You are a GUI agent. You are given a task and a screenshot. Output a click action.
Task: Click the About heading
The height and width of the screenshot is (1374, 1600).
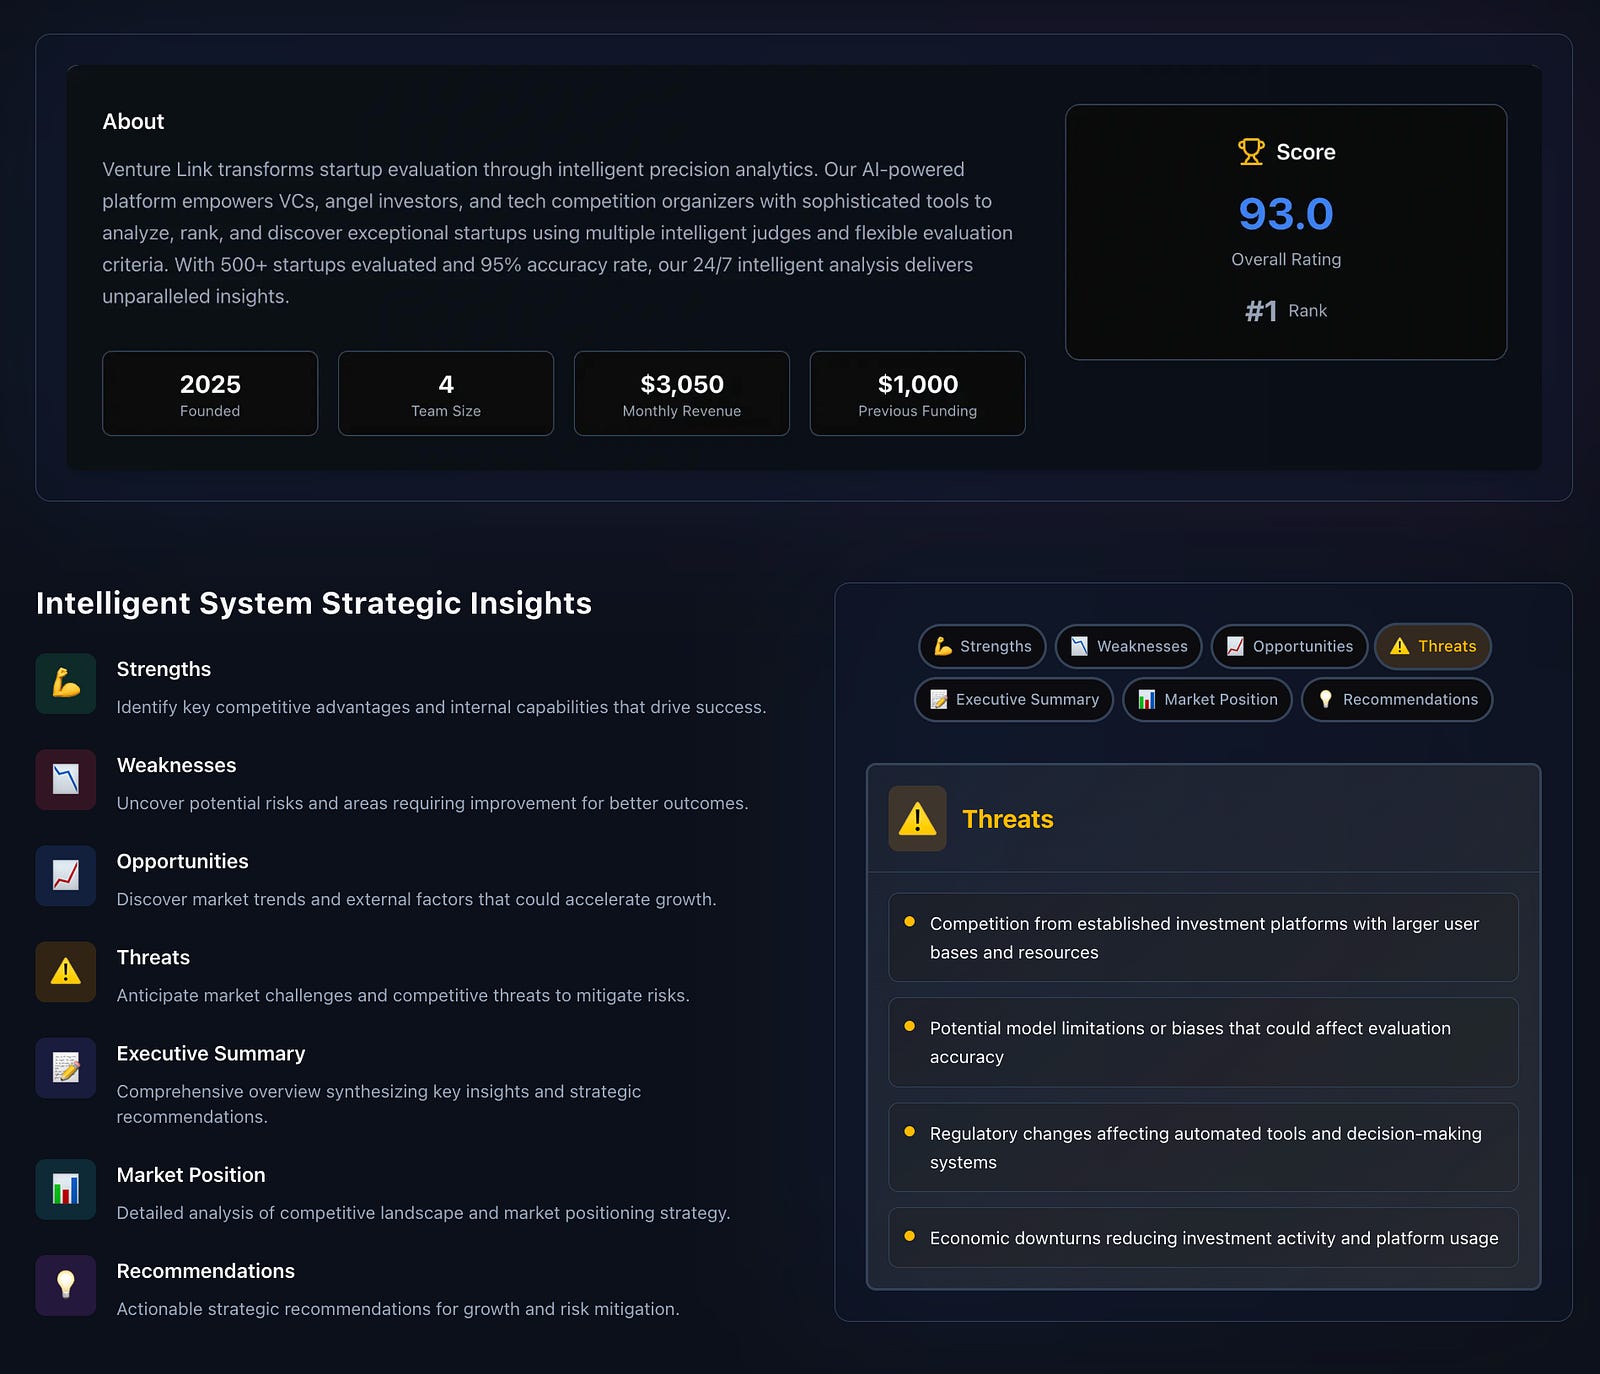pos(133,122)
